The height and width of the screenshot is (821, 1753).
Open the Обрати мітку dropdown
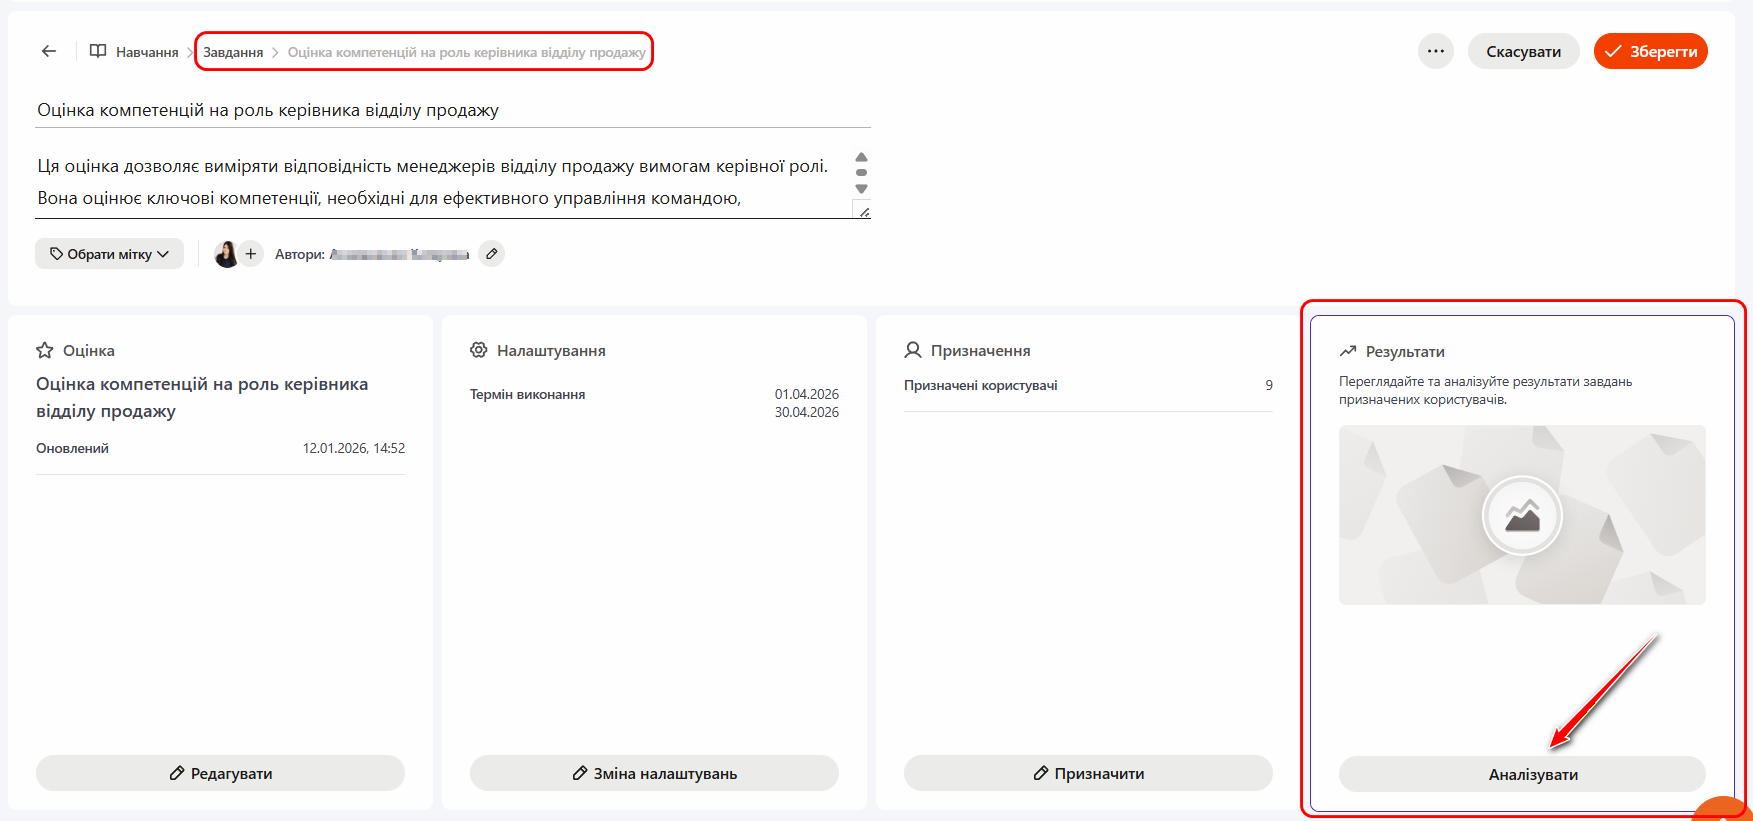[110, 254]
